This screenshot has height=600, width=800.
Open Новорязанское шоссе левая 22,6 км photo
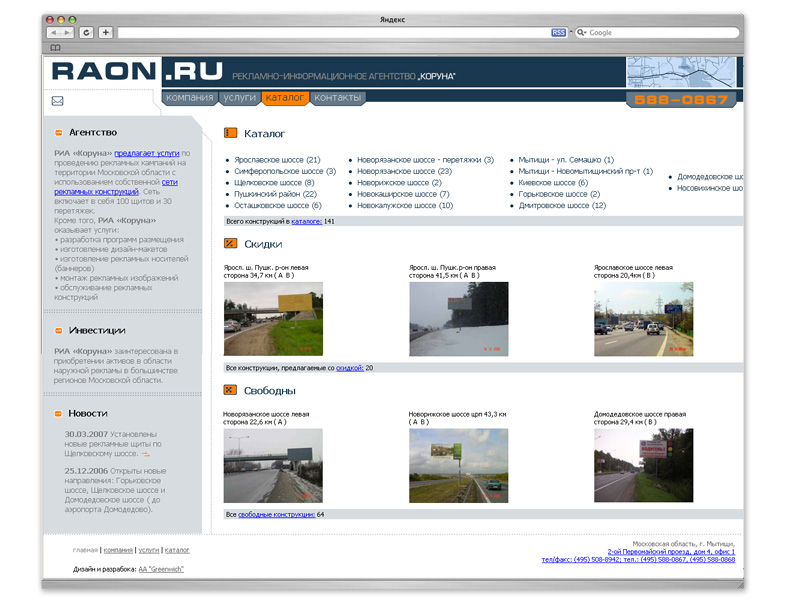(273, 465)
